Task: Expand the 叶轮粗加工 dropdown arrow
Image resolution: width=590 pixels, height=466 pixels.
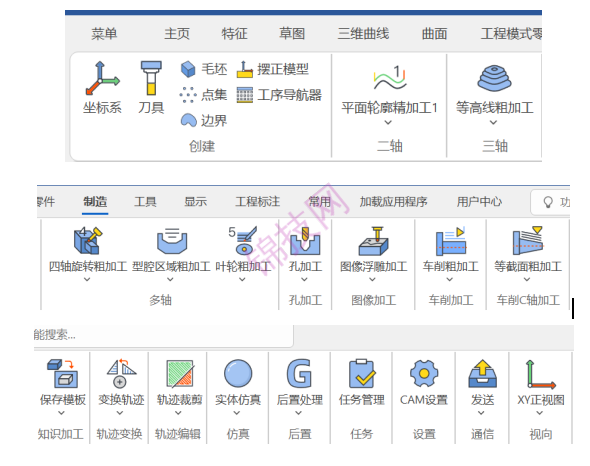Action: pos(242,279)
